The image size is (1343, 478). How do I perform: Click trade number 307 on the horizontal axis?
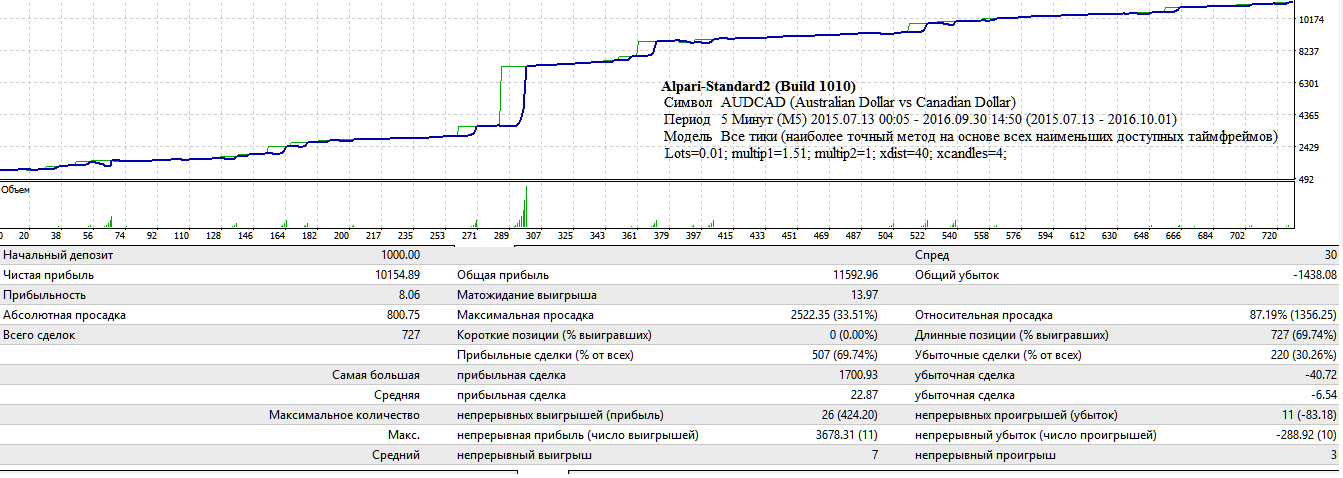tap(533, 236)
